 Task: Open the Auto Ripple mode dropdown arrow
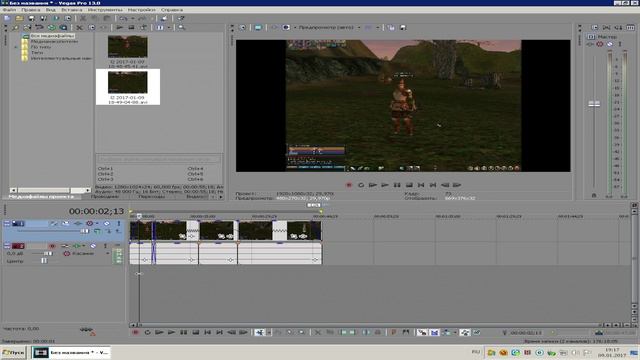point(455,333)
